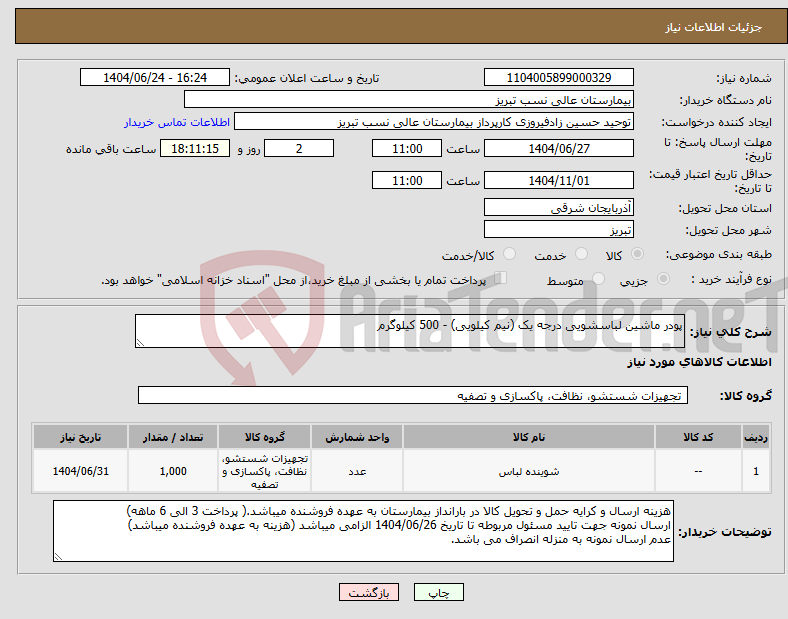Click the شوینده لباس item name cell
This screenshot has height=619, width=788.
(x=529, y=471)
